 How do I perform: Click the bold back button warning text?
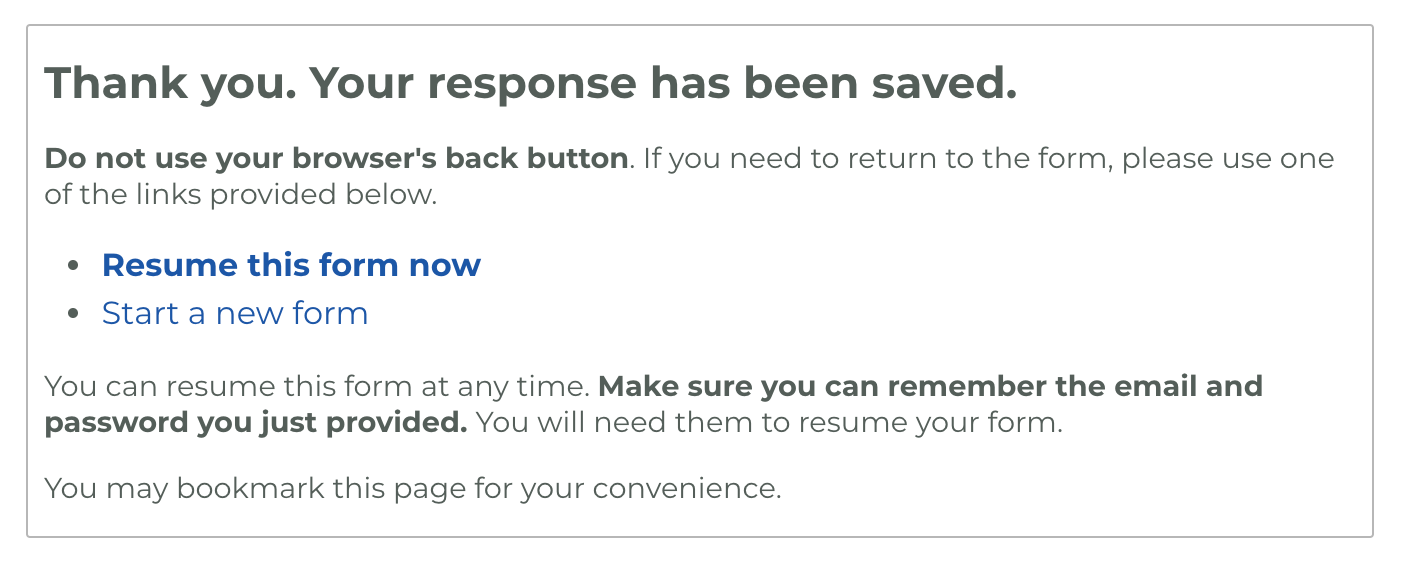(337, 158)
